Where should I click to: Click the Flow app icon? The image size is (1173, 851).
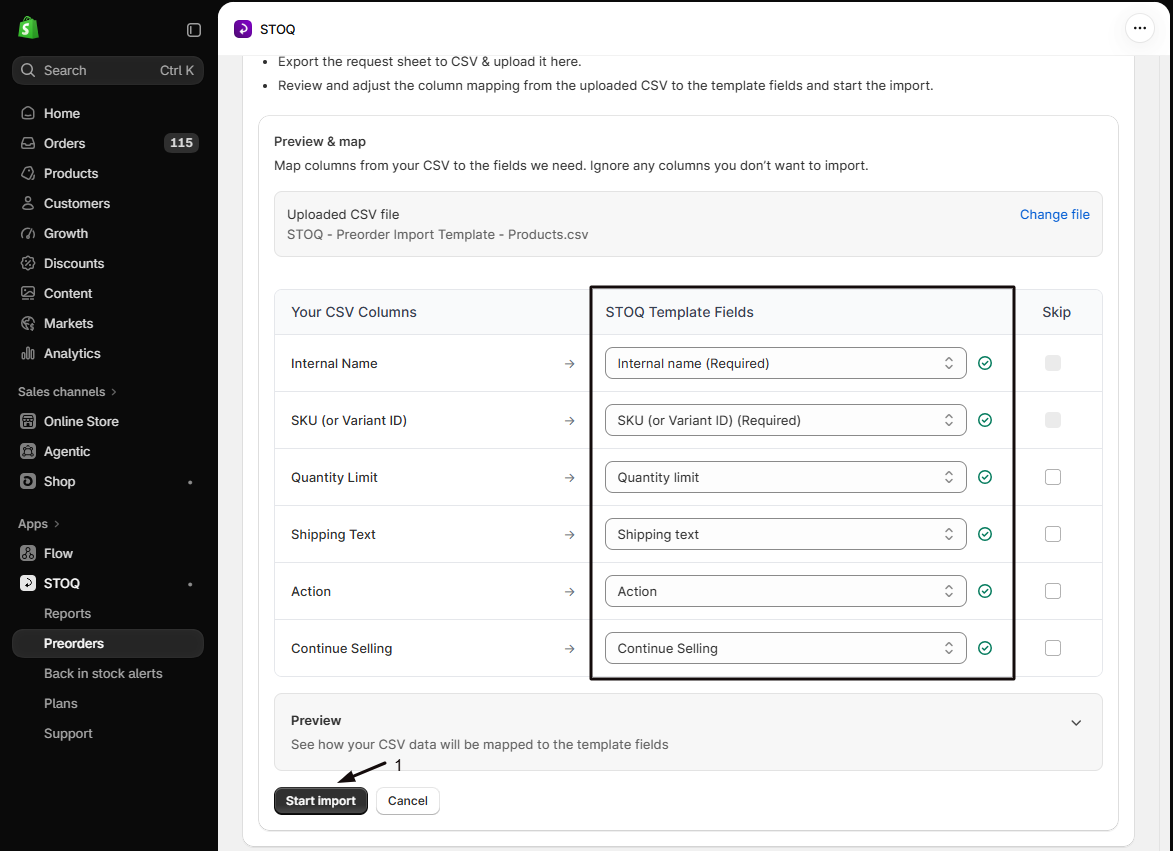(28, 553)
